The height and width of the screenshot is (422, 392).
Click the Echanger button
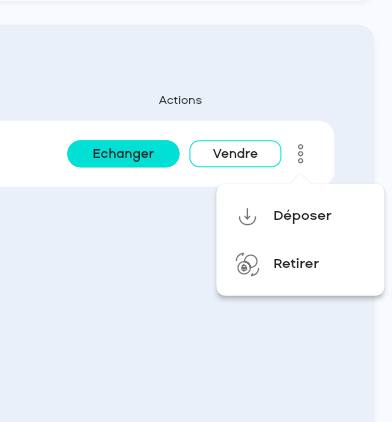pyautogui.click(x=123, y=154)
